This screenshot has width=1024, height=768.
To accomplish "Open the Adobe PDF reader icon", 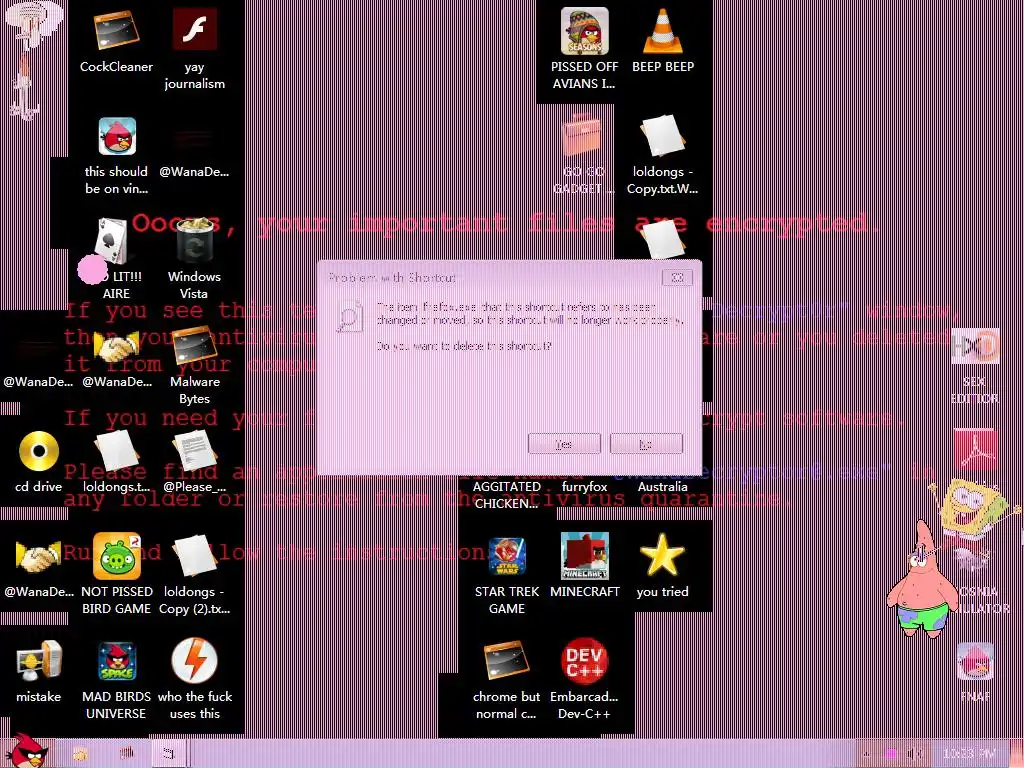I will 974,450.
